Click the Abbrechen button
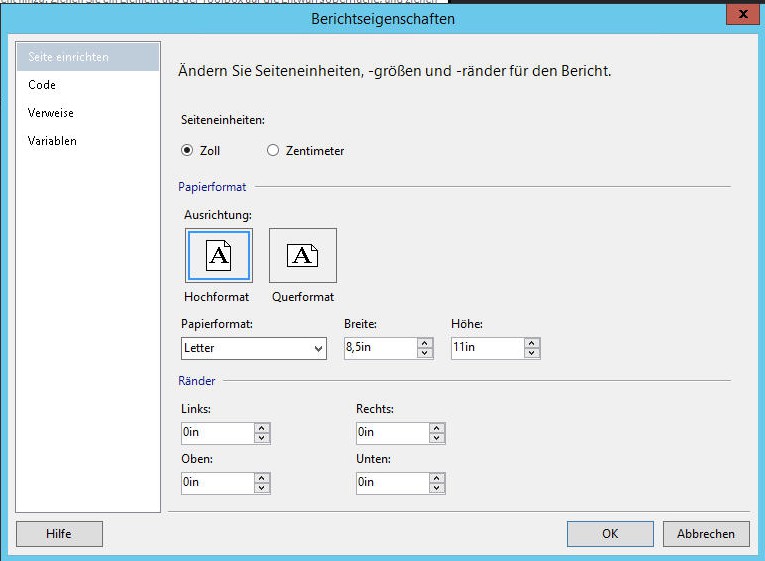Screen dimensions: 765x561 [x=705, y=534]
